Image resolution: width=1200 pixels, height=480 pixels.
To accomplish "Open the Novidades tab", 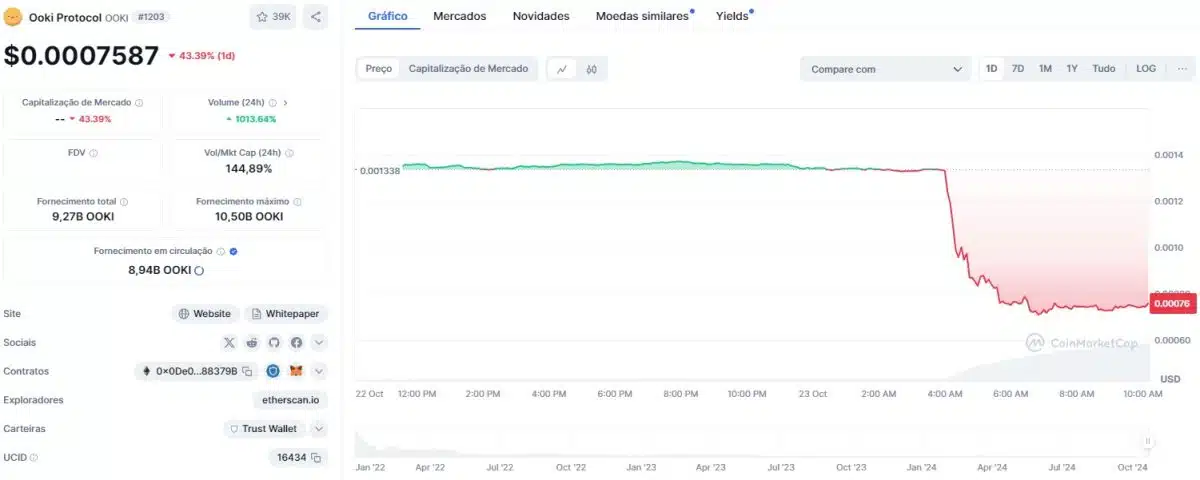I will 541,16.
